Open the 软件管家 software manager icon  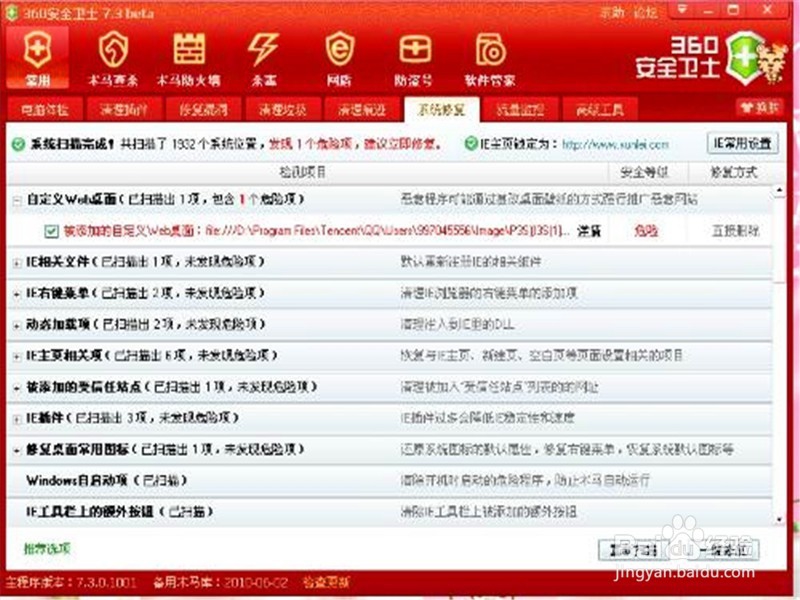[490, 58]
